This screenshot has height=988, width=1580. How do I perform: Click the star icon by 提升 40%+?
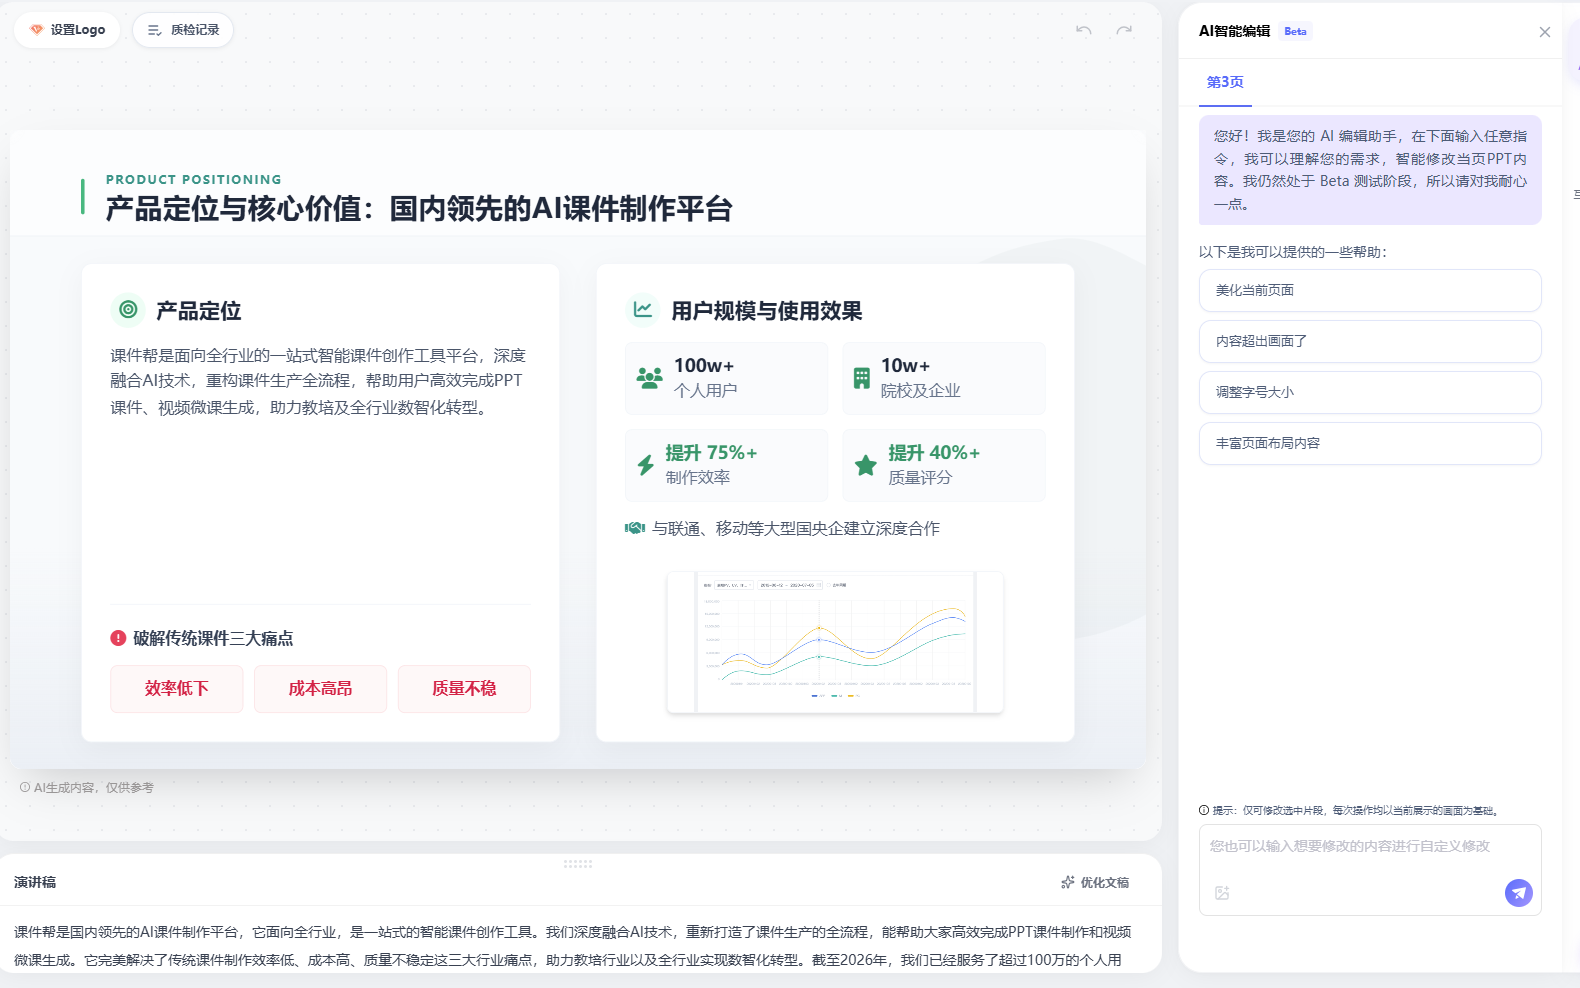coord(865,465)
